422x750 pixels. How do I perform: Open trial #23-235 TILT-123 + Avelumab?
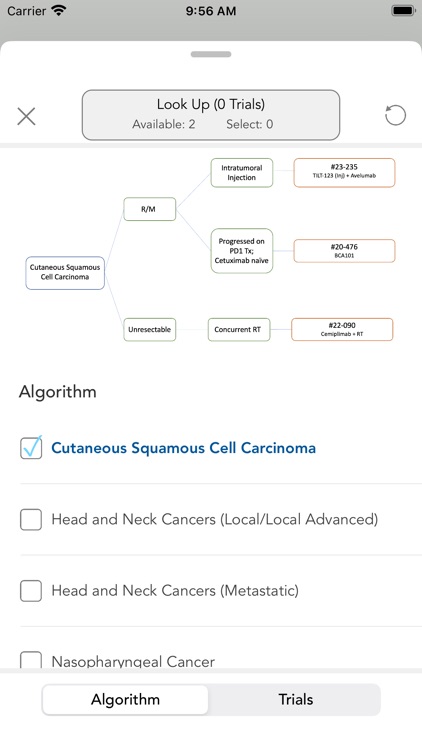[x=344, y=173]
